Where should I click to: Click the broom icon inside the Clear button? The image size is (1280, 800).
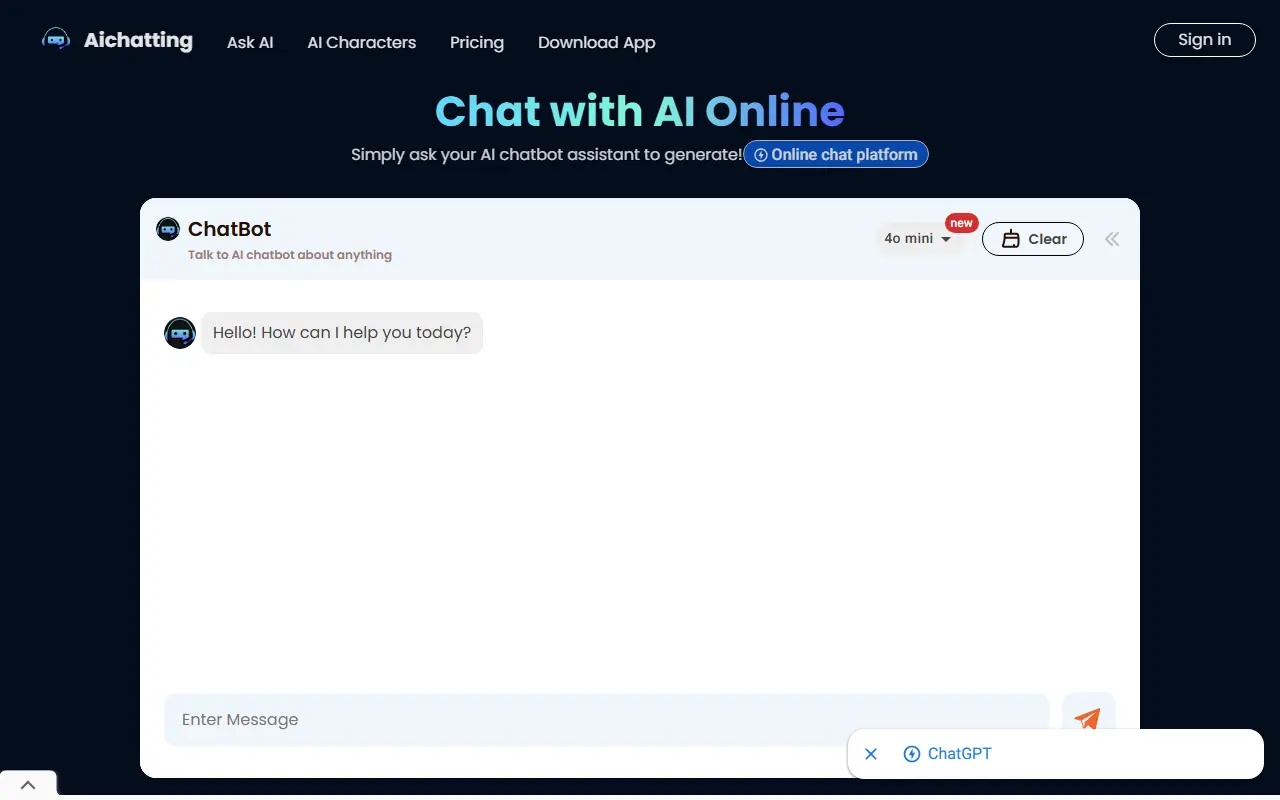(x=1012, y=238)
